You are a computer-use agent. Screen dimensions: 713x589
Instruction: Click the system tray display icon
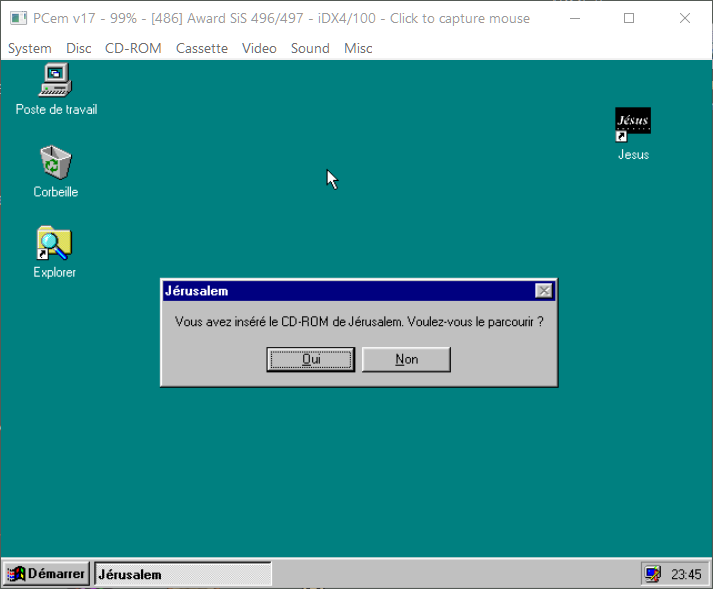tap(653, 574)
